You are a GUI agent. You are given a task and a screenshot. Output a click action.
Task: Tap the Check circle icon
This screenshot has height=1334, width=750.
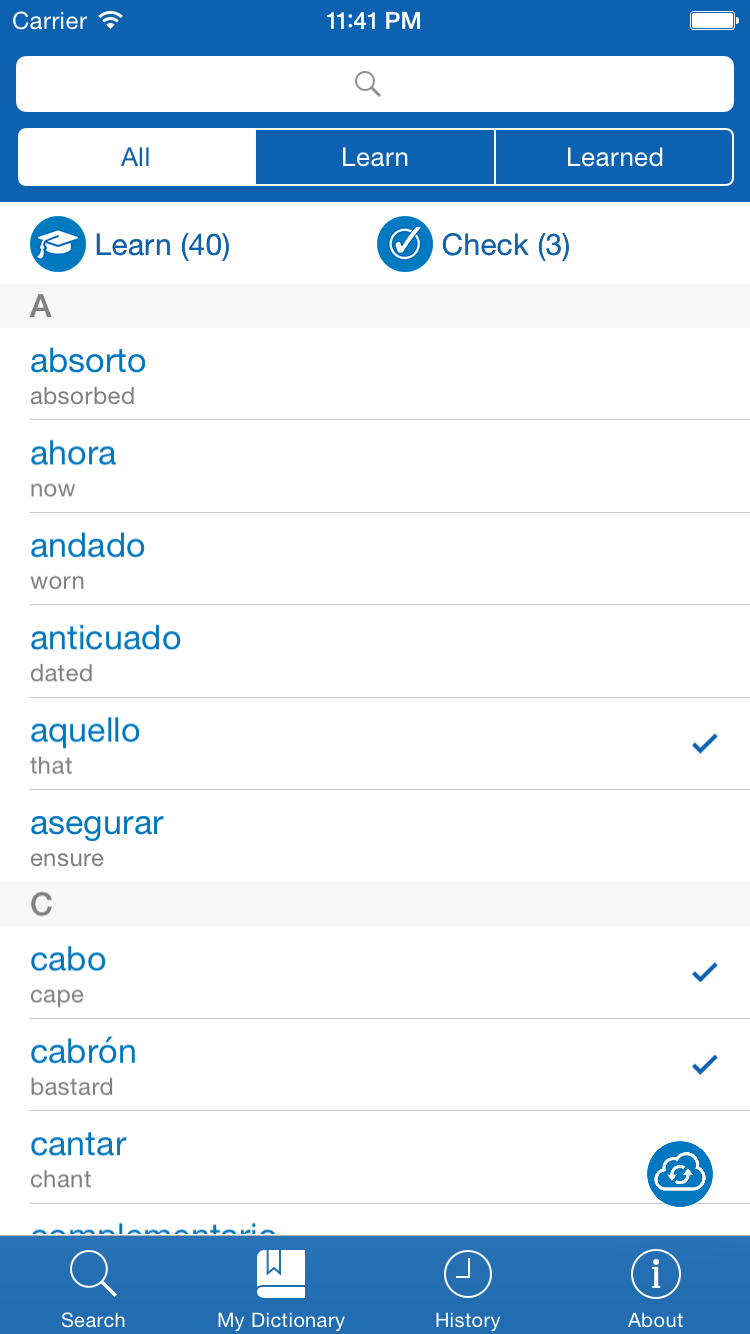point(404,245)
